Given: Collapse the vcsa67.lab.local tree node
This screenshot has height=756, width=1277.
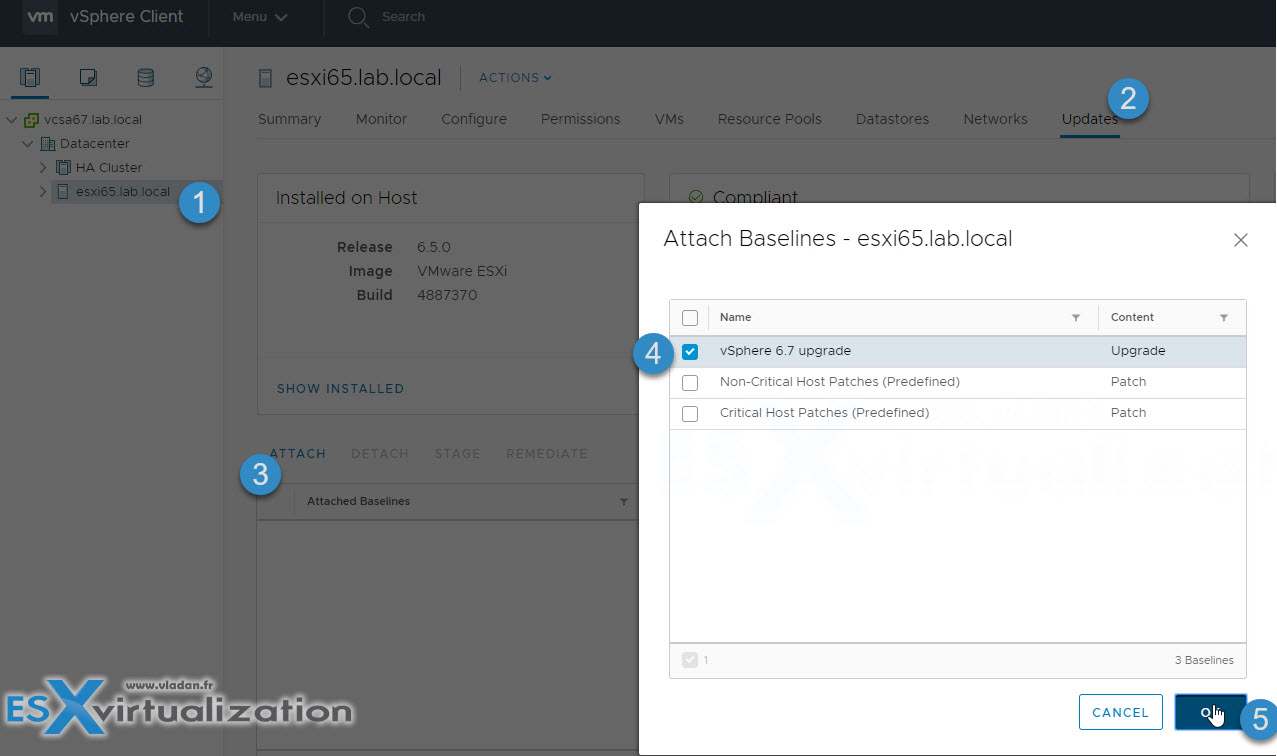Looking at the screenshot, I should pos(12,120).
